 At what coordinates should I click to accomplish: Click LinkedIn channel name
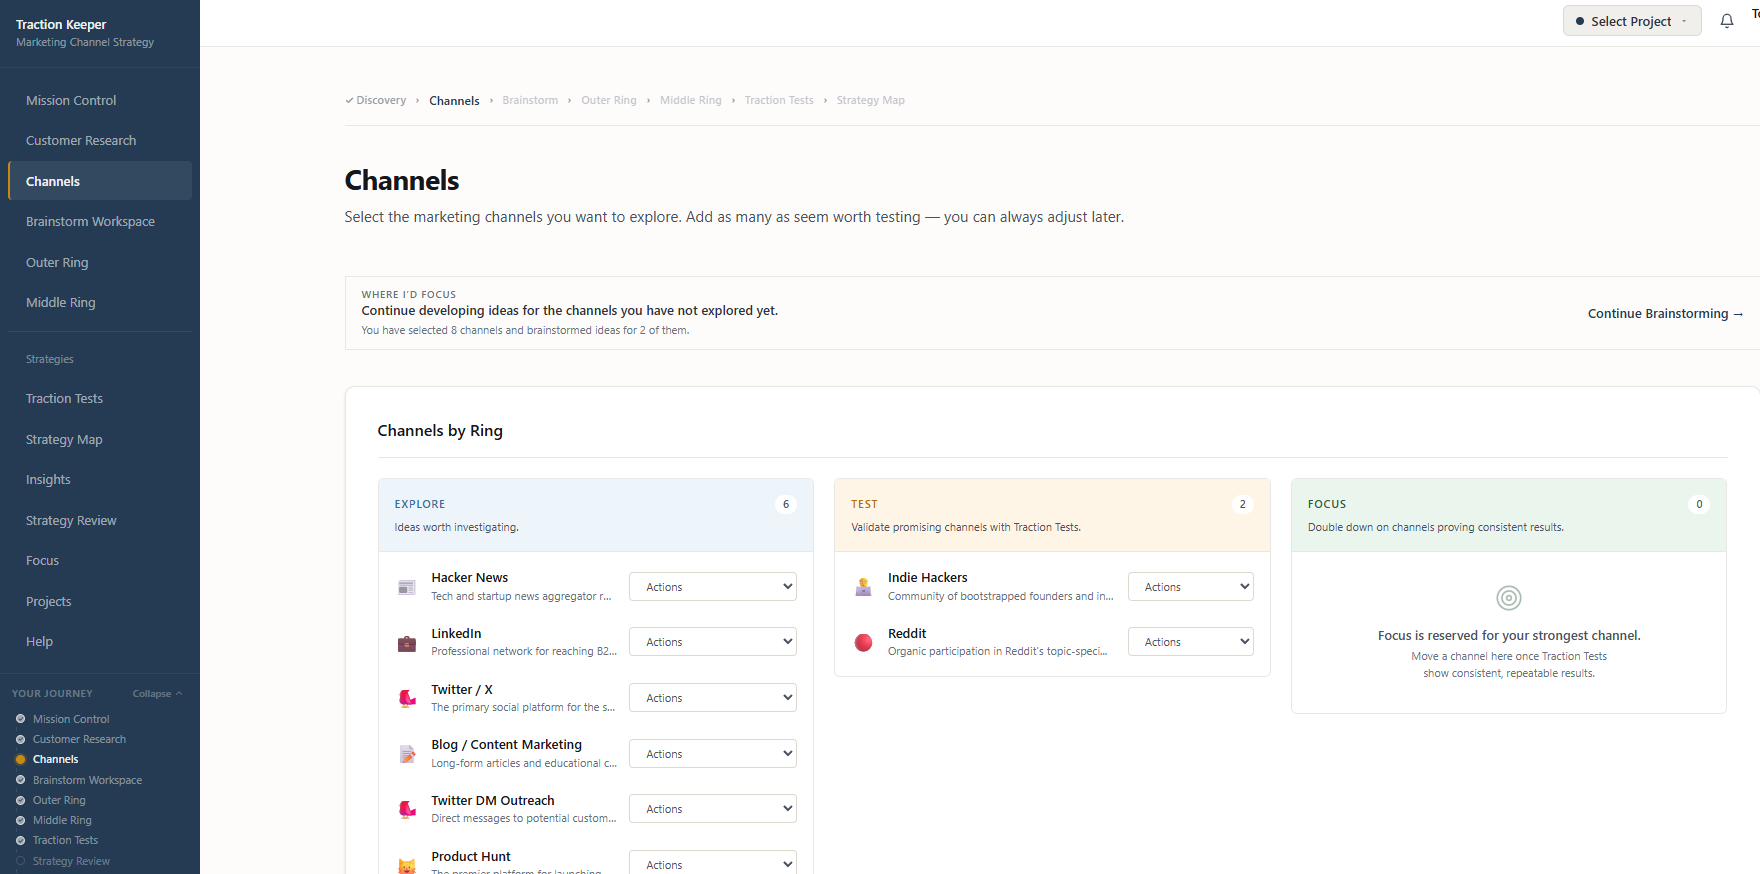[x=456, y=634]
